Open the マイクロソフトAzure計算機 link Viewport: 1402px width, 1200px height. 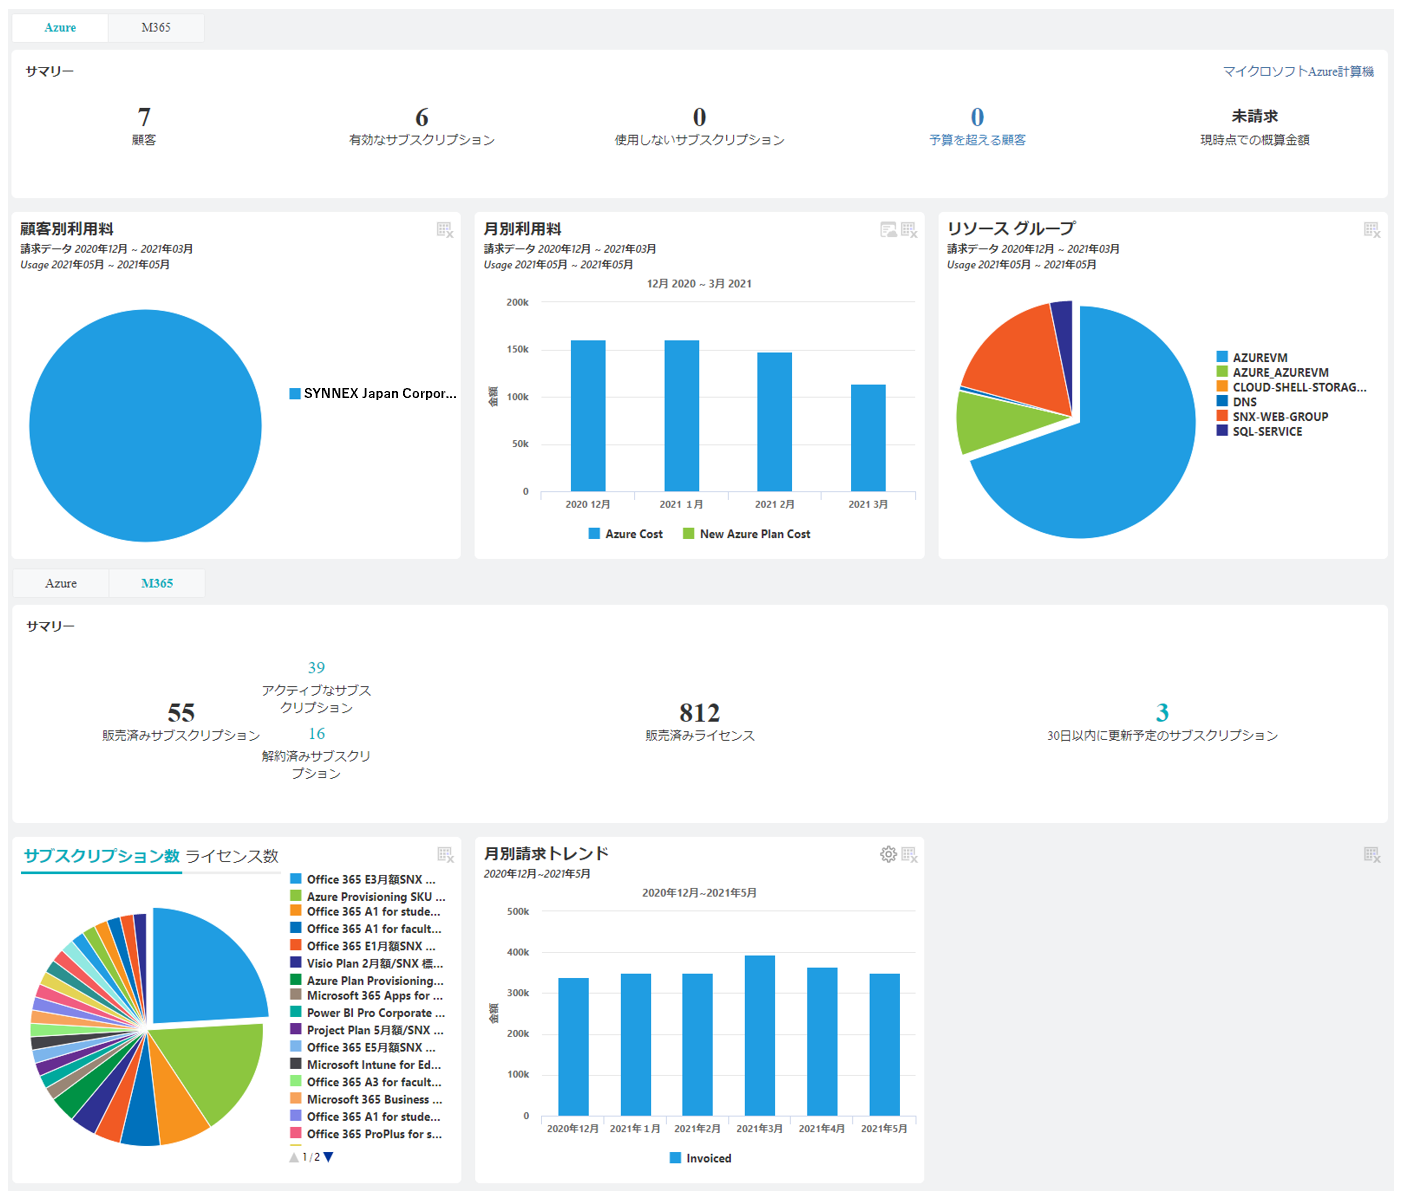pyautogui.click(x=1298, y=71)
